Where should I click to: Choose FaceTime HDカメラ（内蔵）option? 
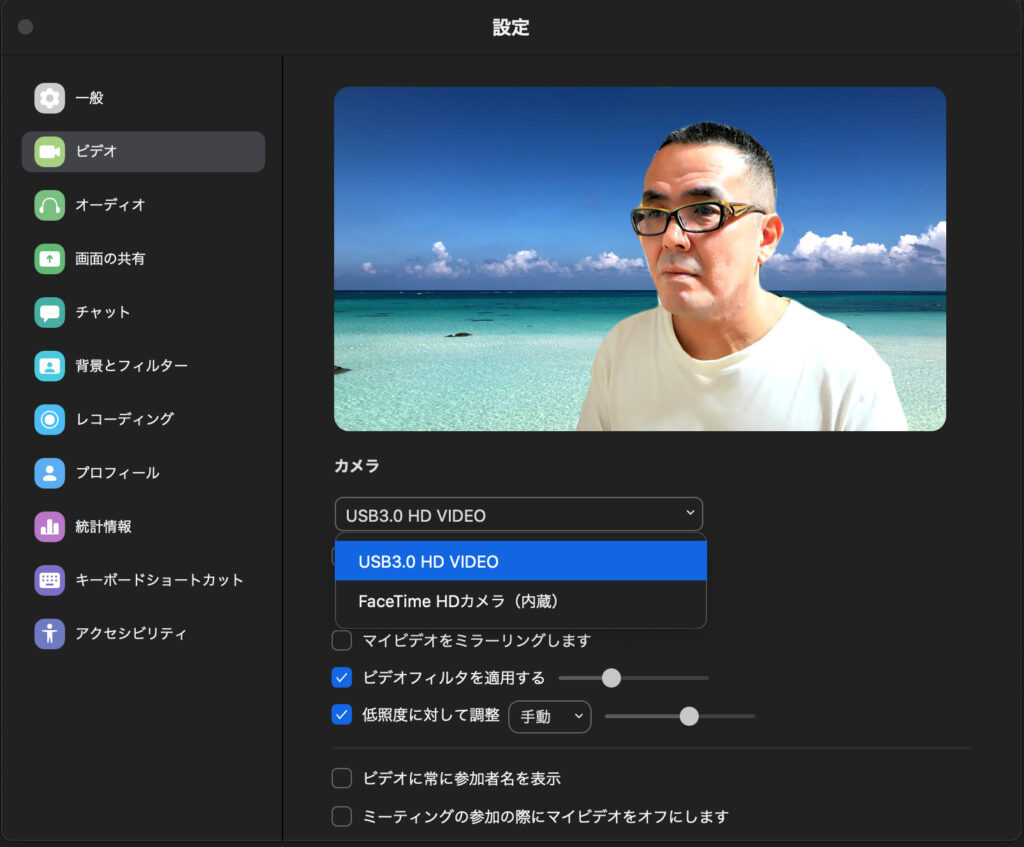520,601
